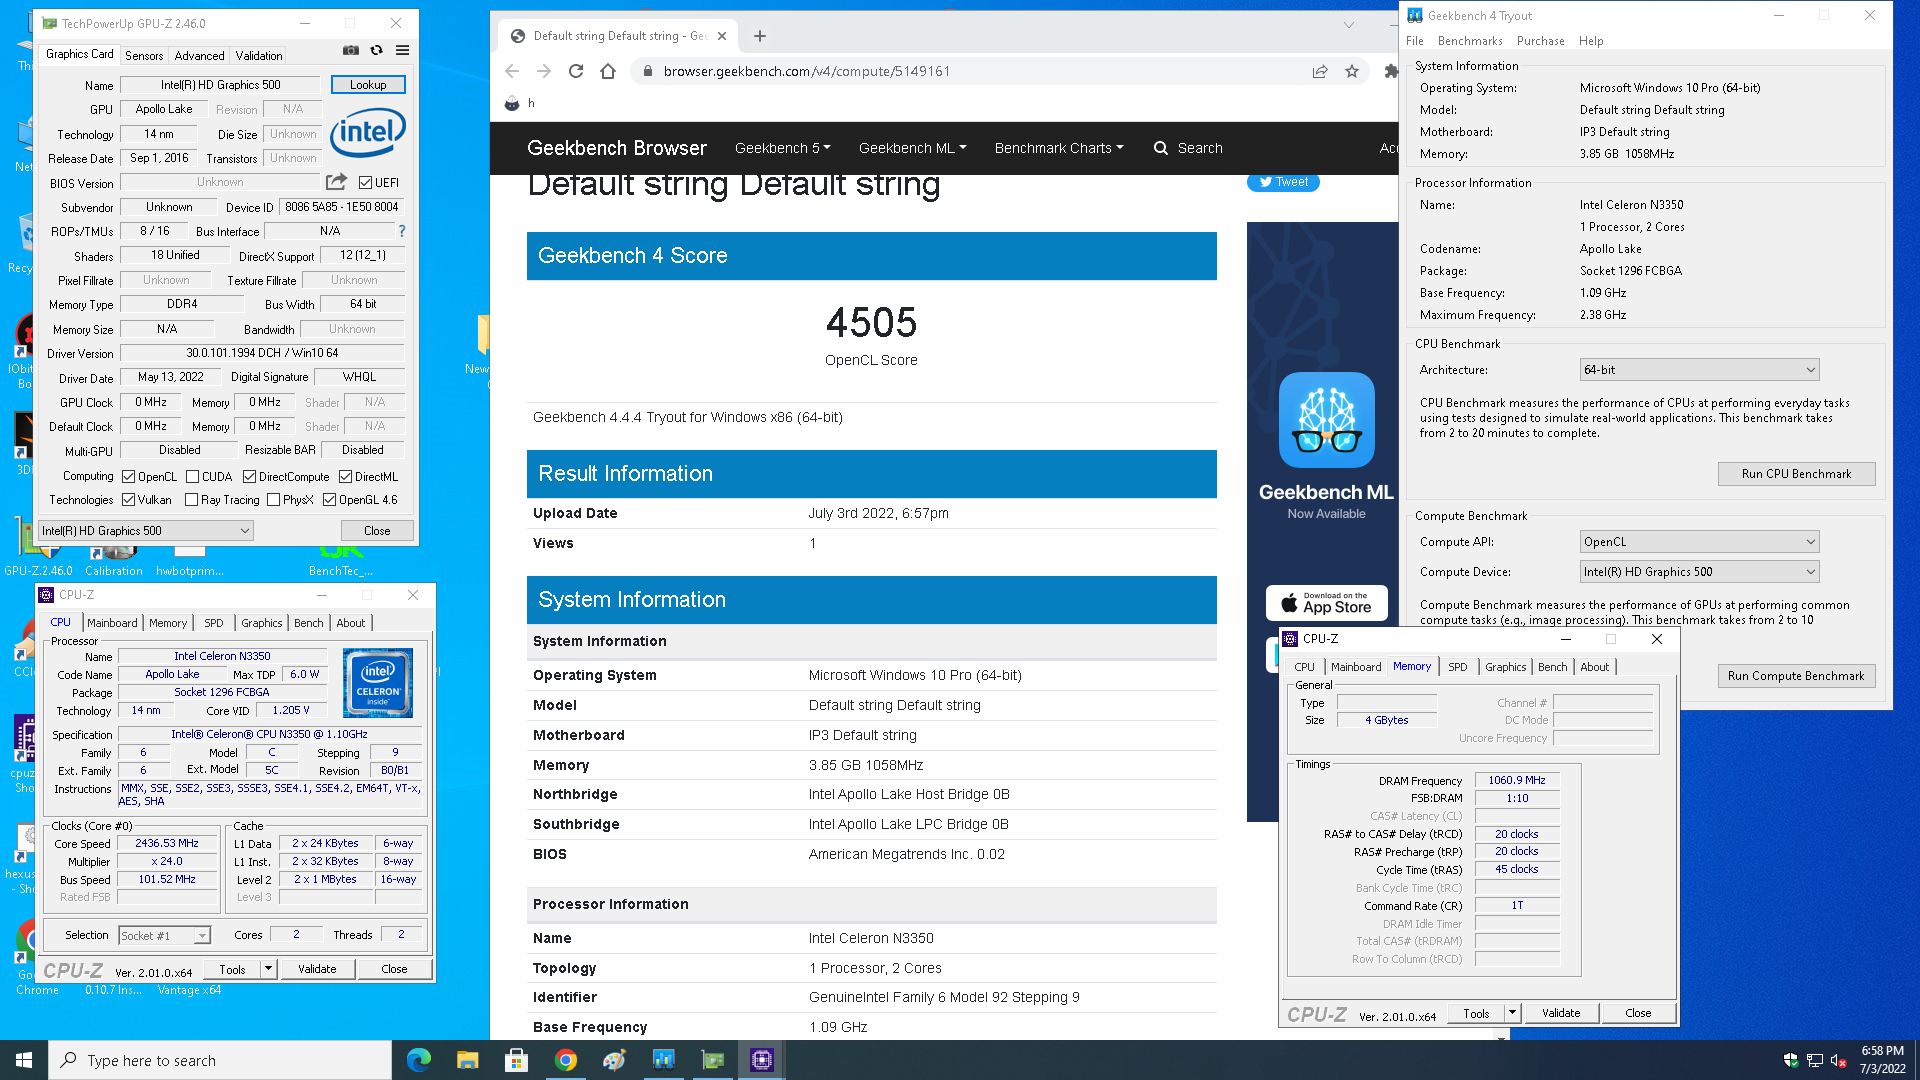Click Download on the App Store badge

(1326, 603)
